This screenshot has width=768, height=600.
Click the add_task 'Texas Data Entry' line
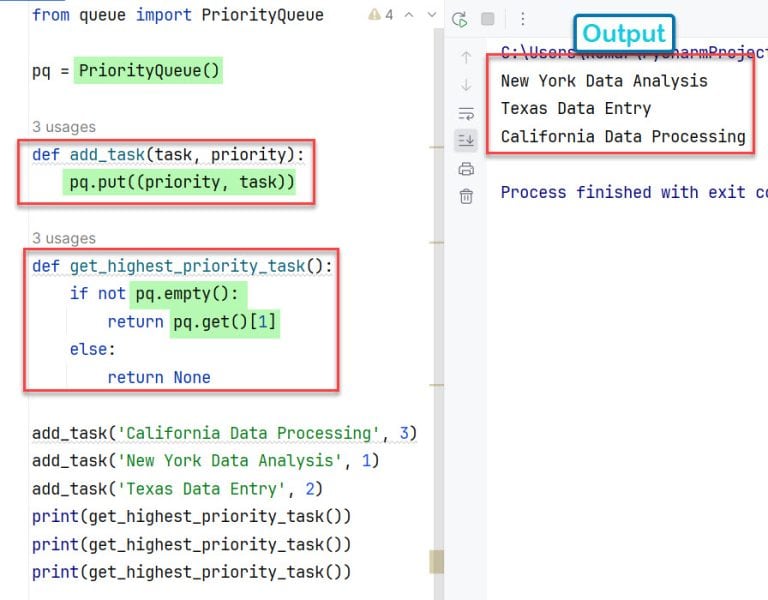pyautogui.click(x=177, y=489)
